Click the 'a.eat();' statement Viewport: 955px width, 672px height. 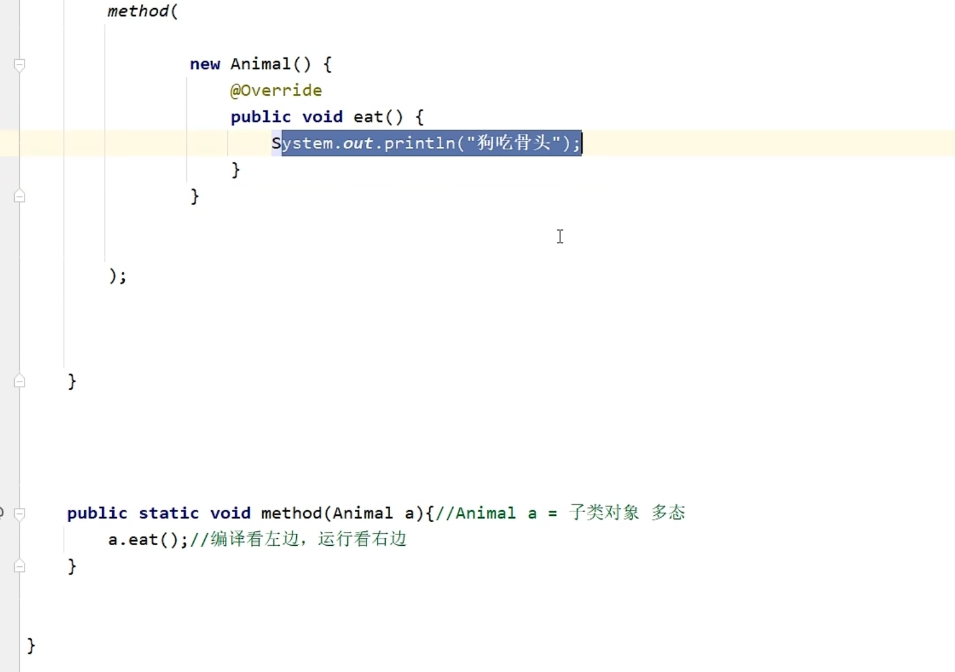tap(148, 540)
